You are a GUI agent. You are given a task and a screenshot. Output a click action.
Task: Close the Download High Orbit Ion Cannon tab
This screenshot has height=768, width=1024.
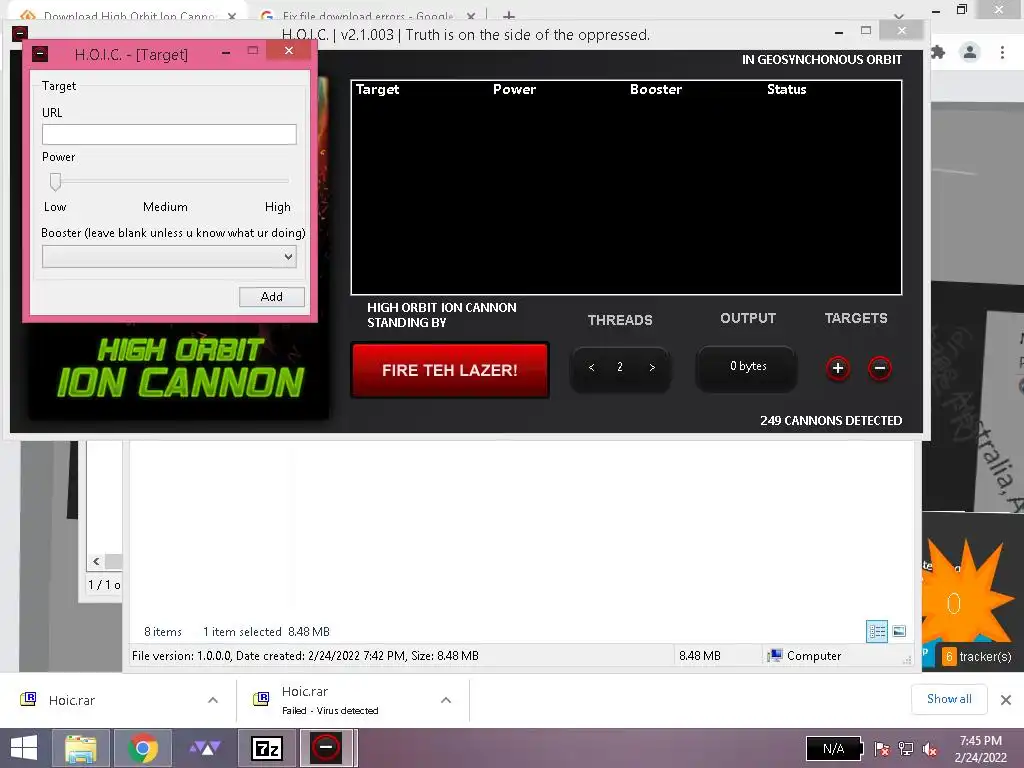point(232,16)
